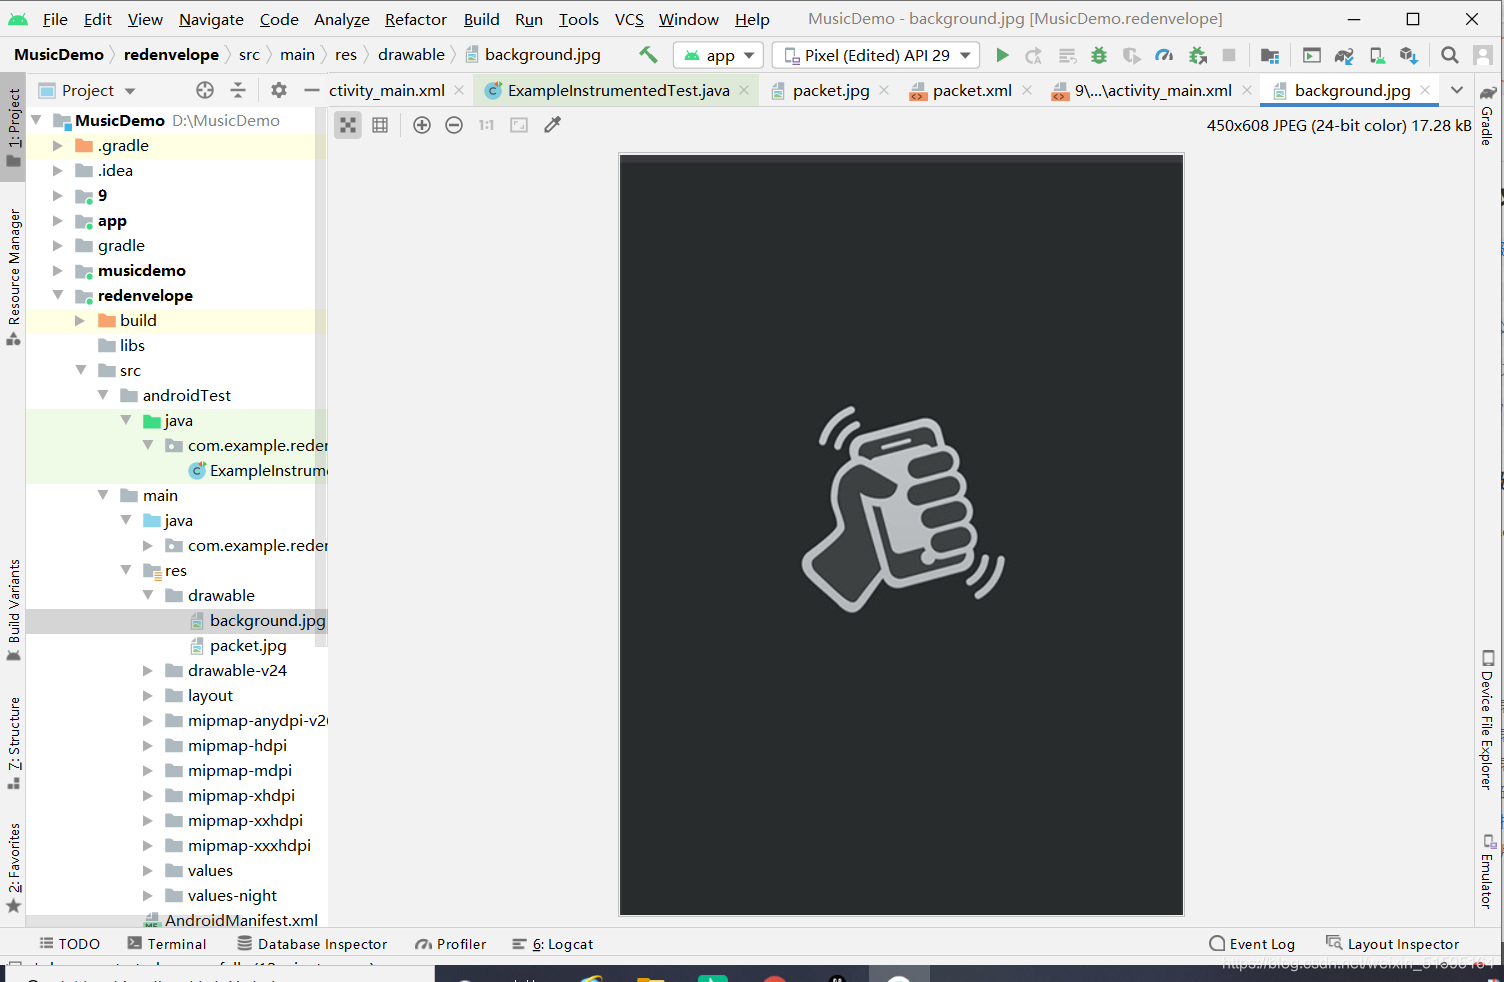Open Project panel settings gear

coord(279,90)
